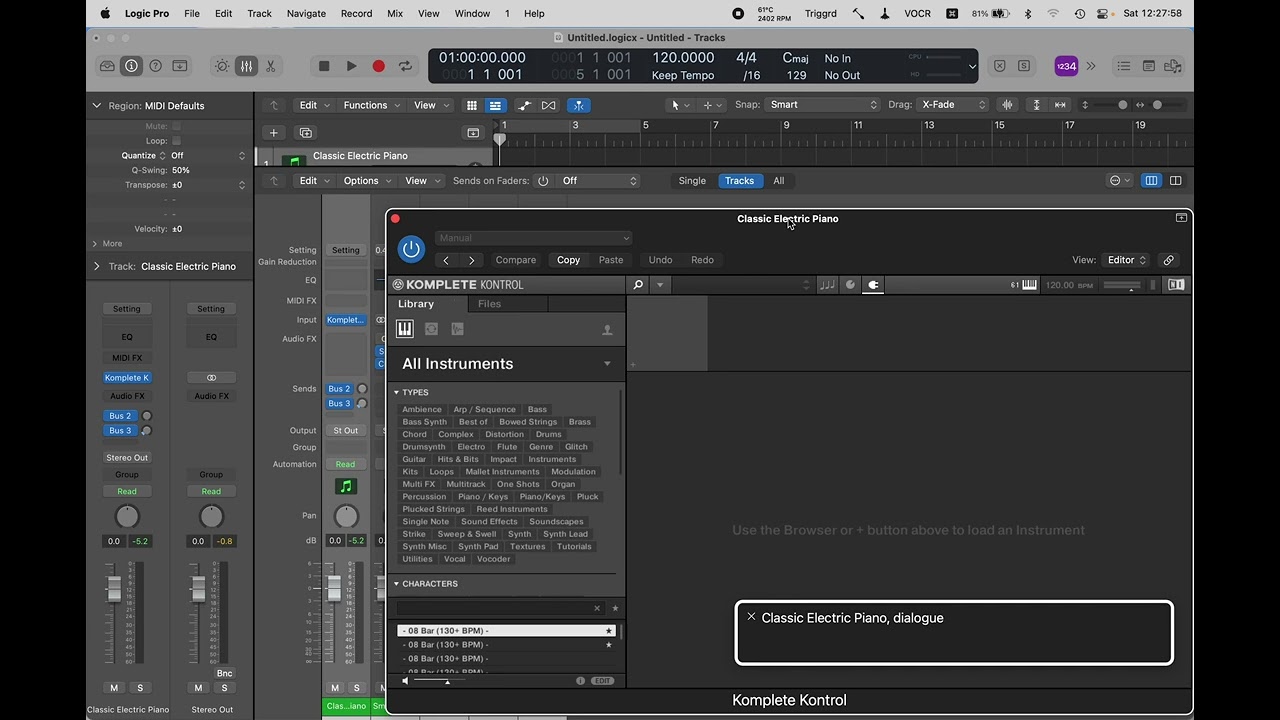The image size is (1280, 720).
Task: Switch to the Files tab in browser
Action: 489,304
